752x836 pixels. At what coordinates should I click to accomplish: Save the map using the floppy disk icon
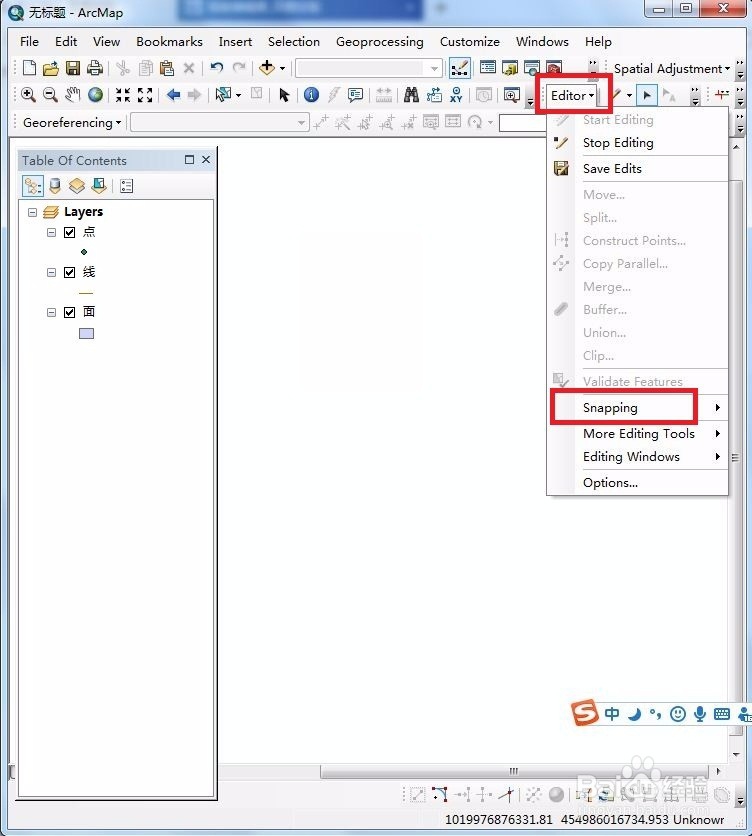point(73,68)
